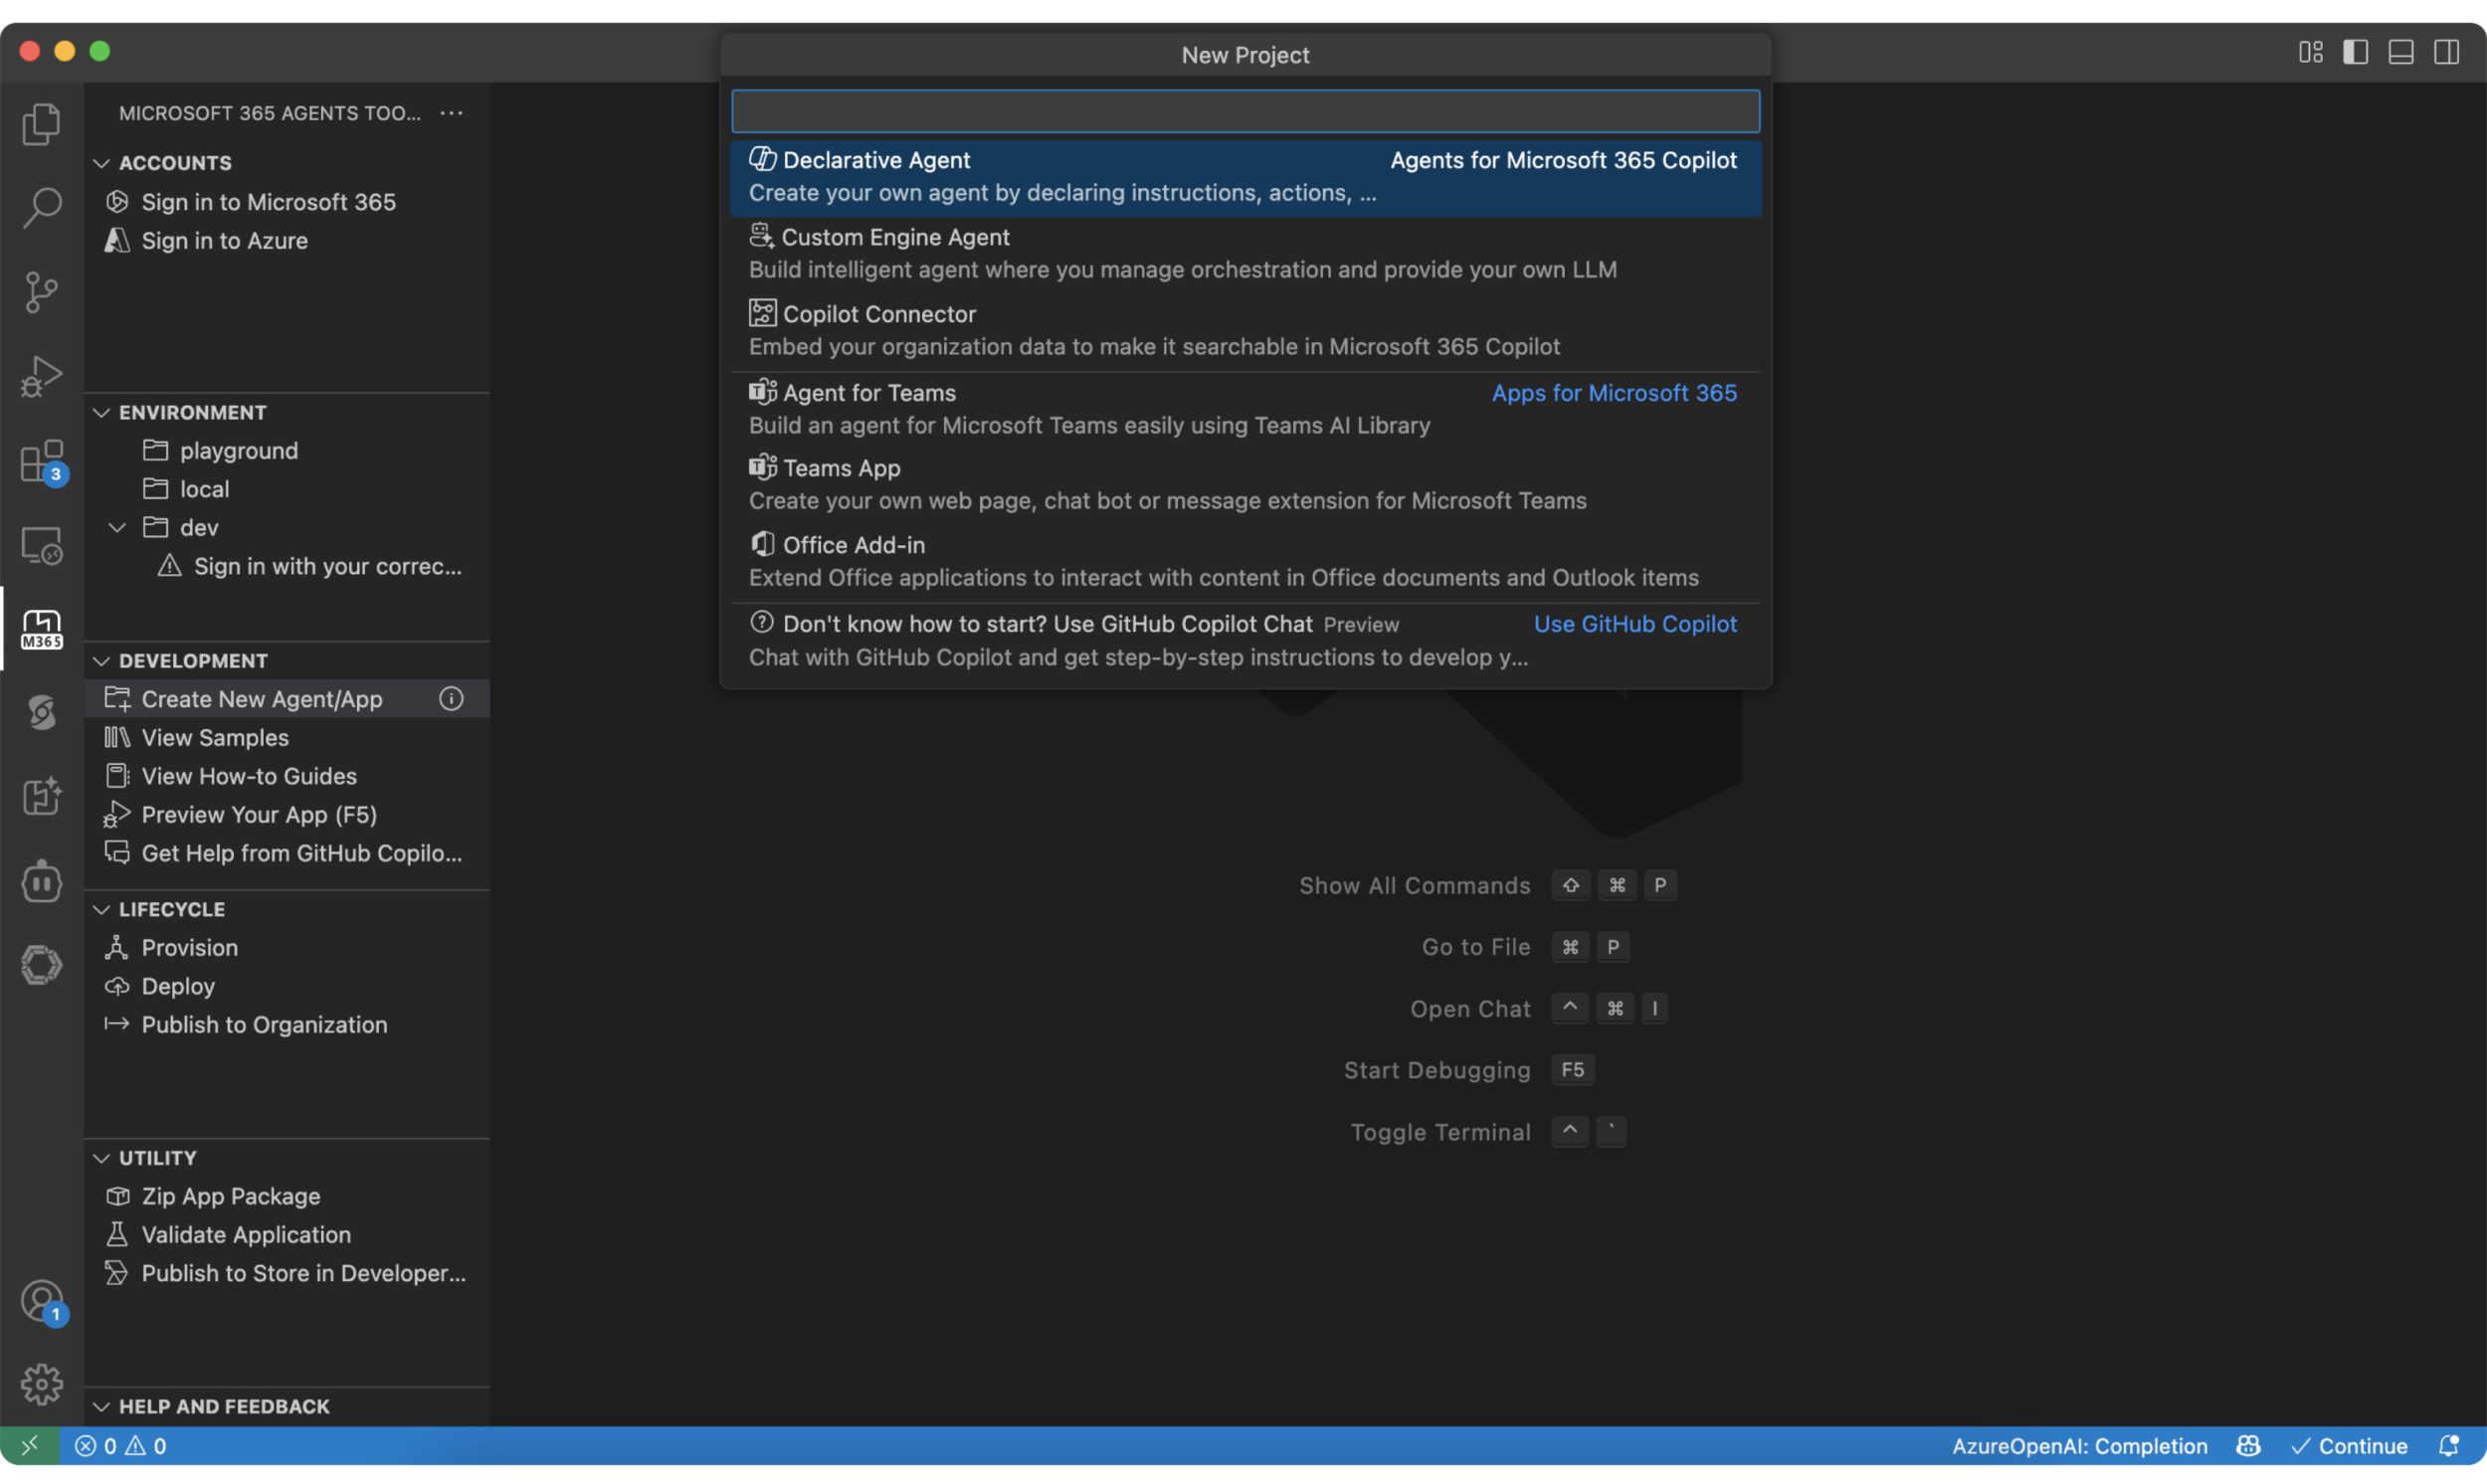Collapse the dev environment folder chevron

(117, 527)
